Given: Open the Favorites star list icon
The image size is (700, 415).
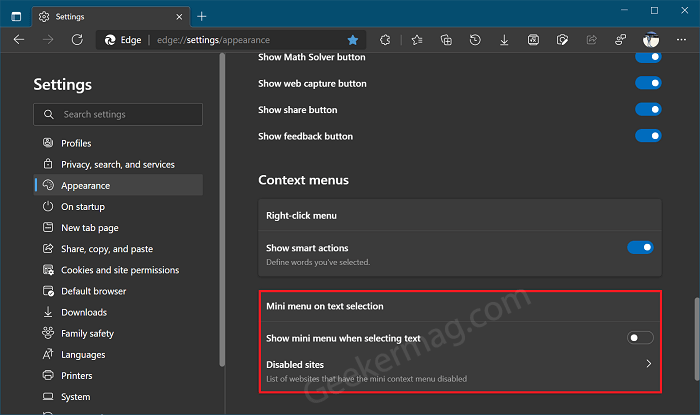Looking at the screenshot, I should coord(417,40).
